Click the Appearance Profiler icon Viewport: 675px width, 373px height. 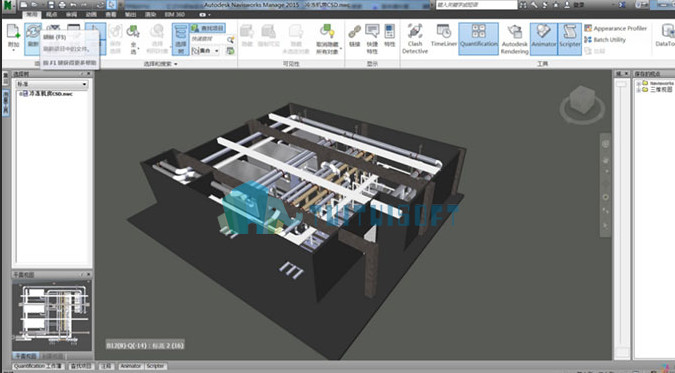(588, 28)
